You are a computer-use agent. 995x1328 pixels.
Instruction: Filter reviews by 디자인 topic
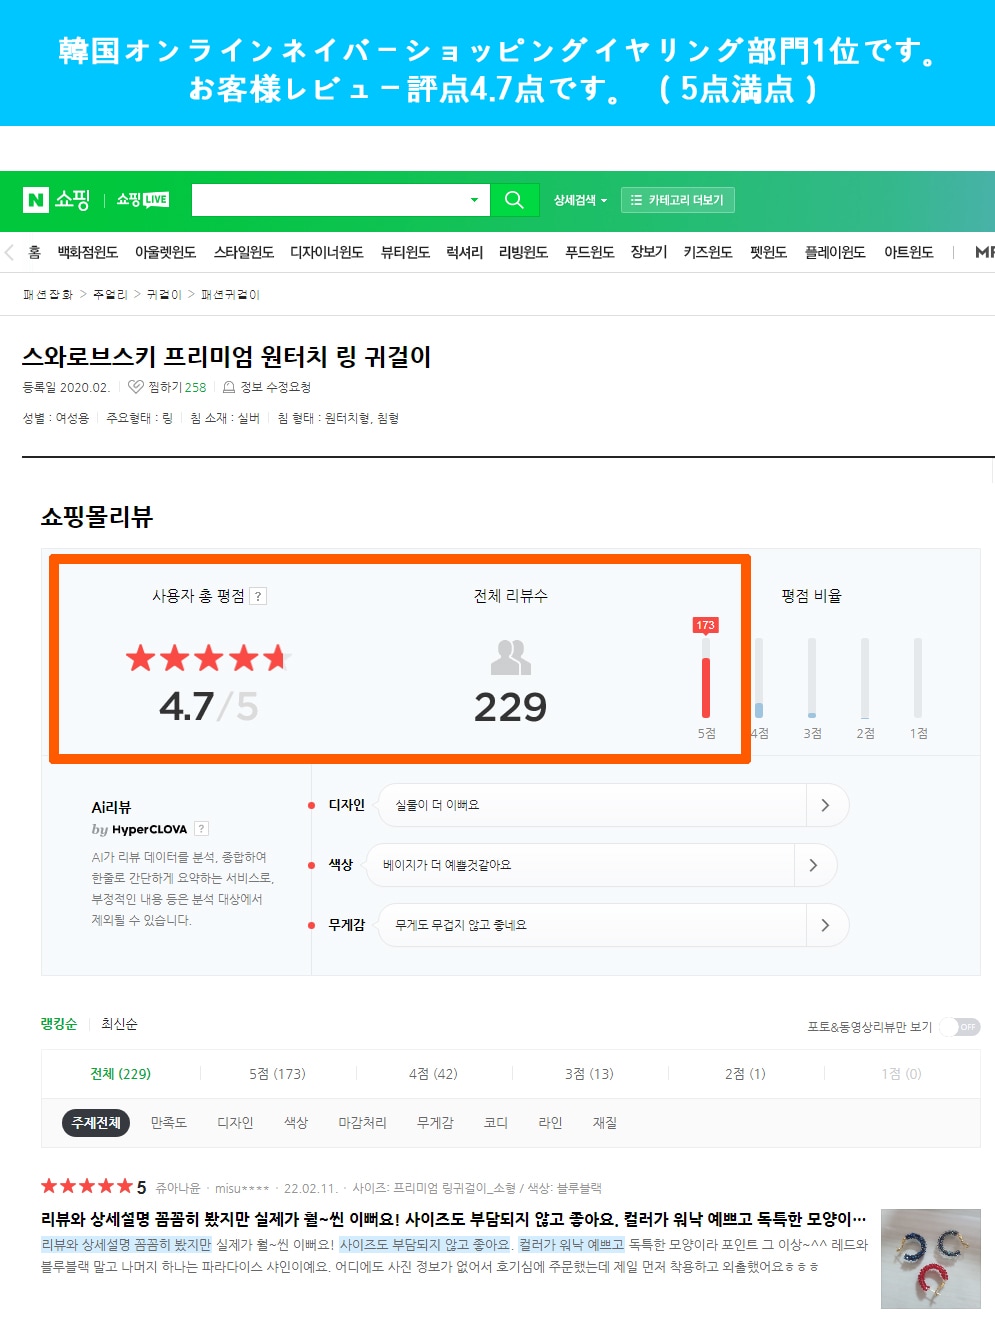coord(235,1123)
